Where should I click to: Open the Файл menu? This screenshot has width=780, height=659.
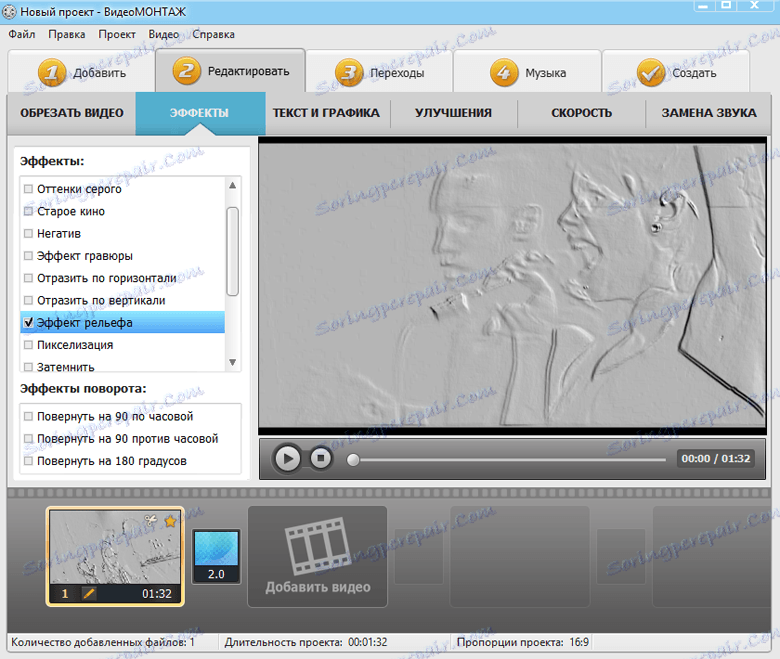22,34
